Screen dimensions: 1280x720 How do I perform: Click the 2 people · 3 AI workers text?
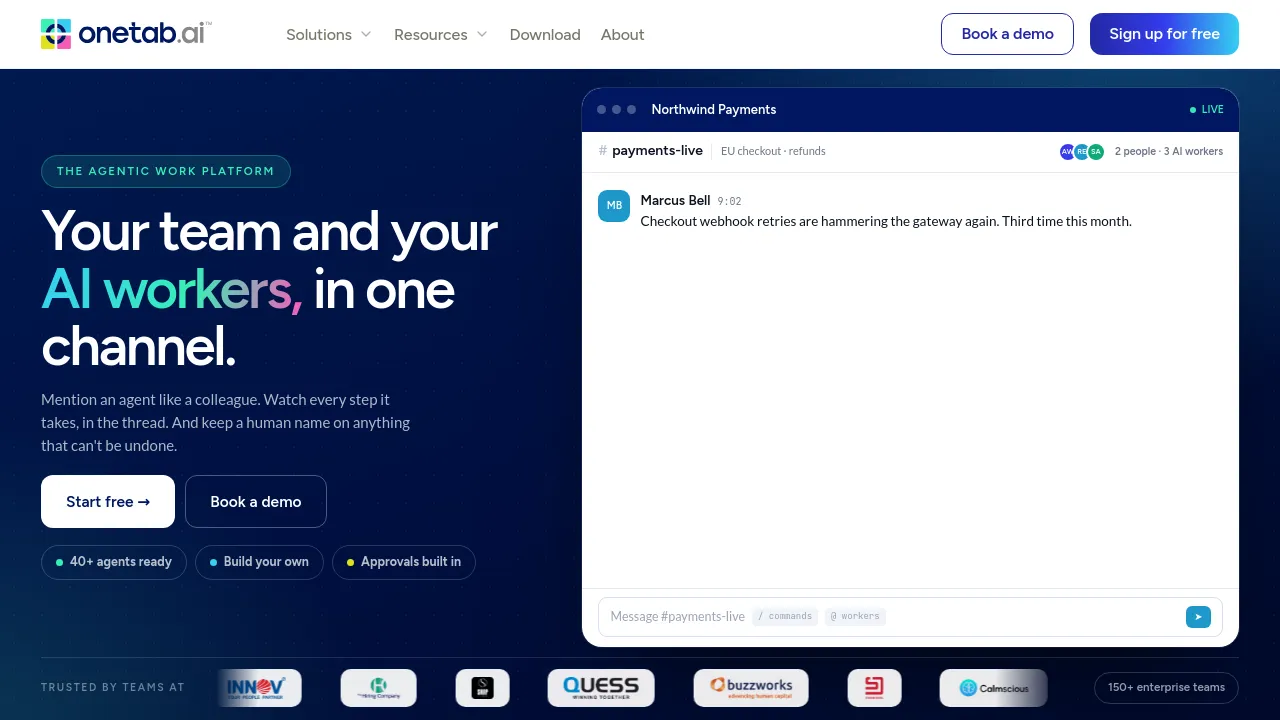pos(1169,151)
